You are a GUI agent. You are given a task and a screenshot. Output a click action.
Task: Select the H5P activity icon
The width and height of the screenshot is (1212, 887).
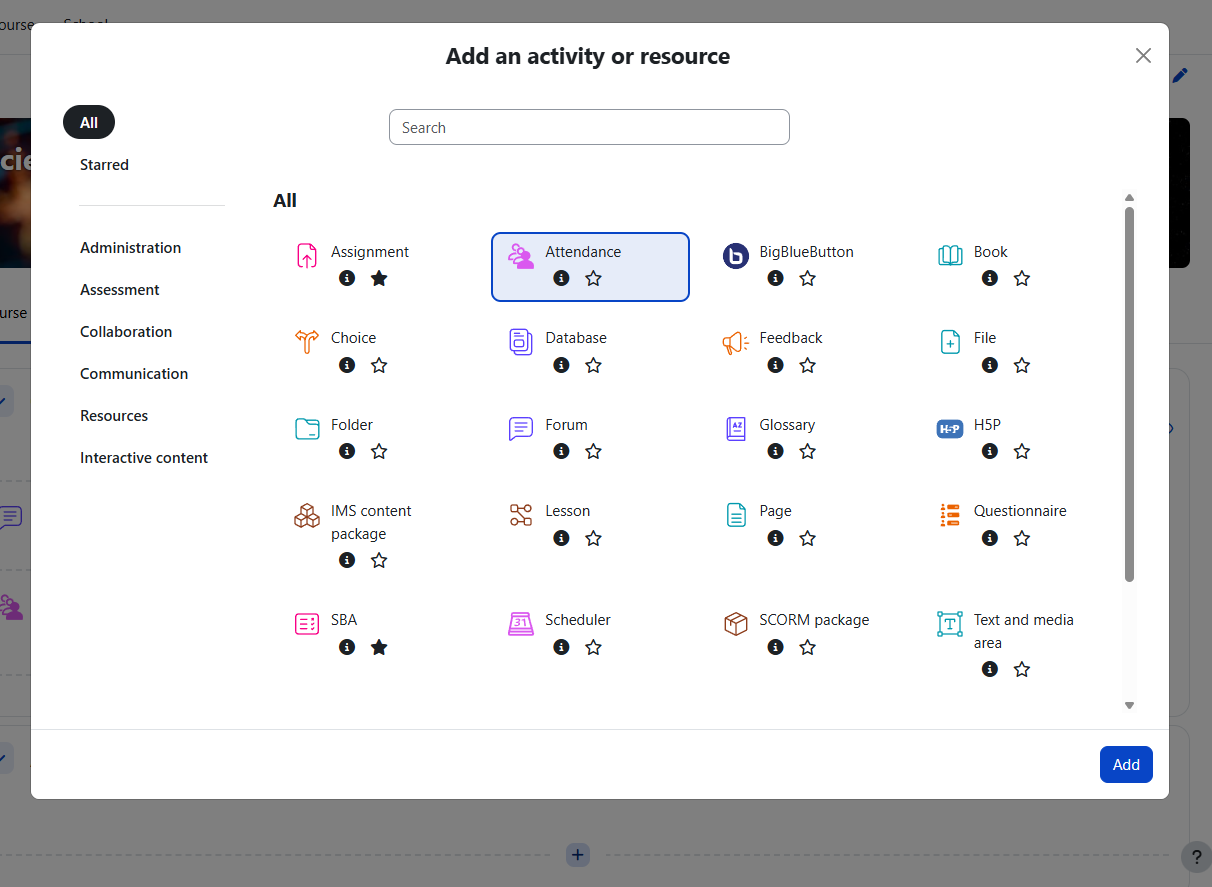click(x=950, y=429)
